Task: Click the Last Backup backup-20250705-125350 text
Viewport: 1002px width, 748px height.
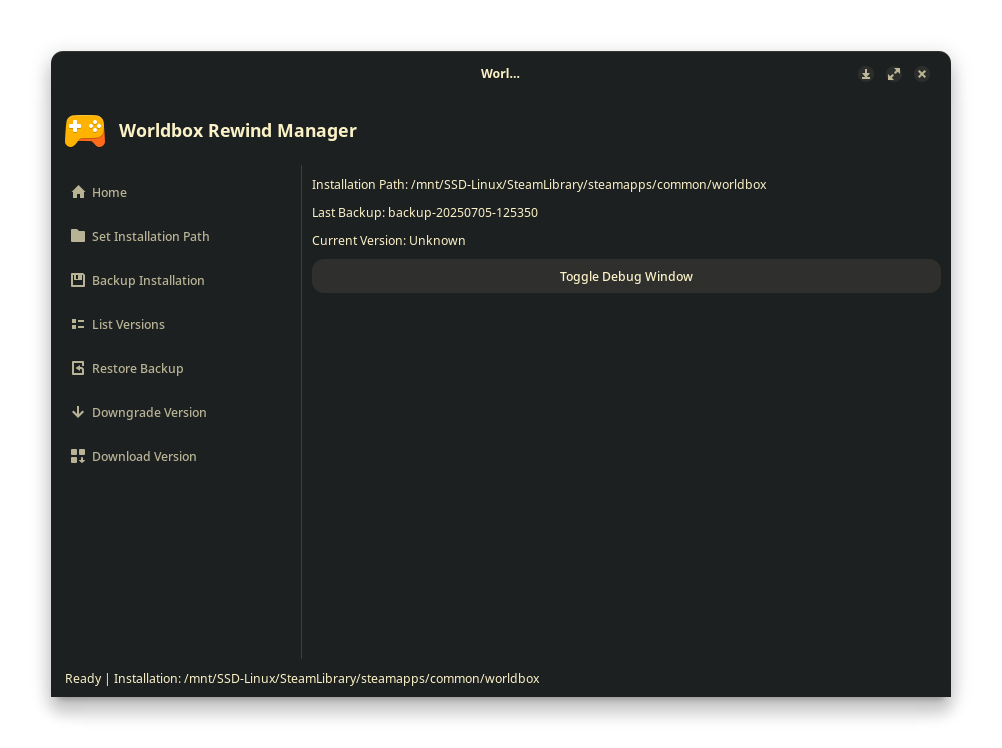Action: coord(425,213)
